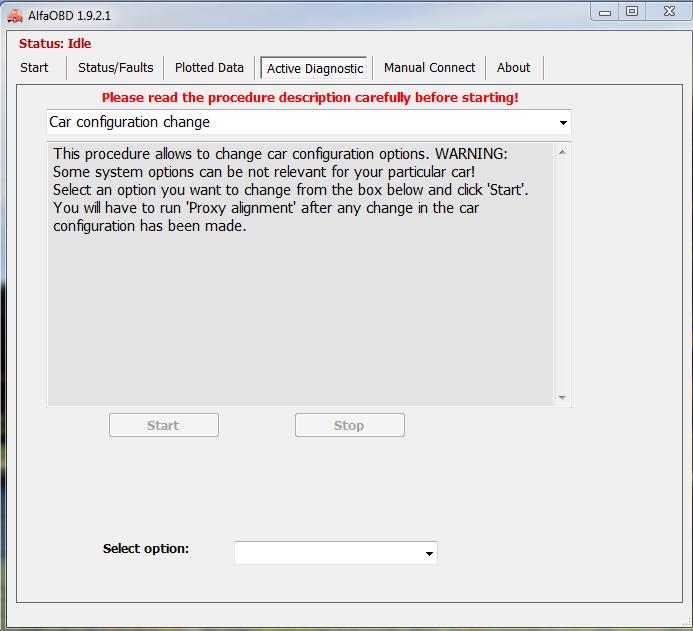The image size is (693, 631).
Task: Select the Active Diagnostic tab
Action: click(314, 68)
